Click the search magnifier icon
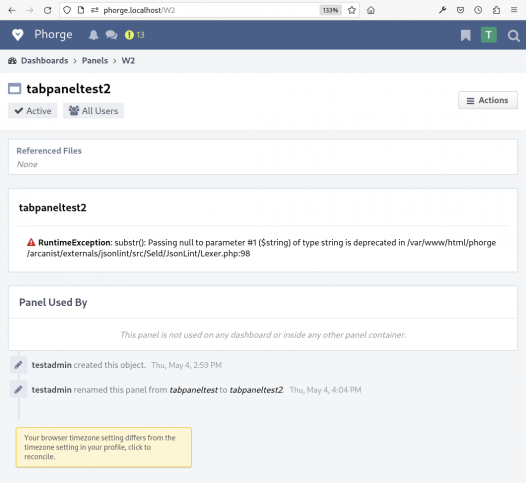 (513, 35)
